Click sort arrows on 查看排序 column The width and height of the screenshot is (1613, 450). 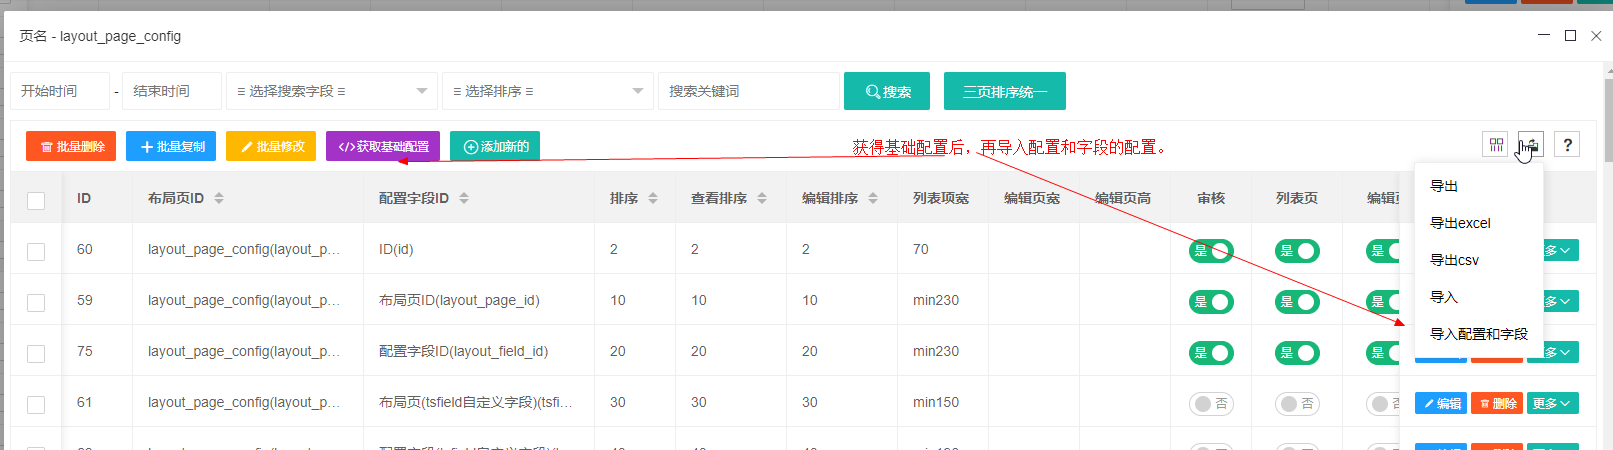[762, 198]
